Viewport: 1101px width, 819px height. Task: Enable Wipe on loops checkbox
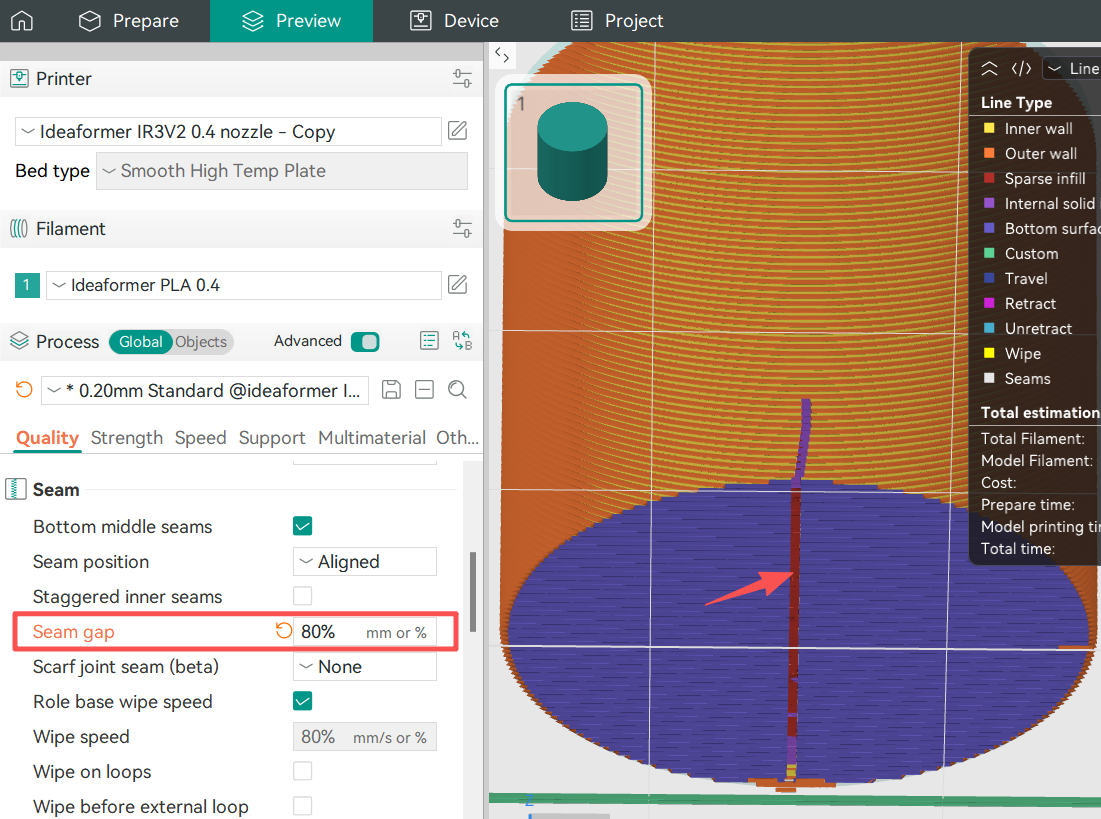pos(303,771)
